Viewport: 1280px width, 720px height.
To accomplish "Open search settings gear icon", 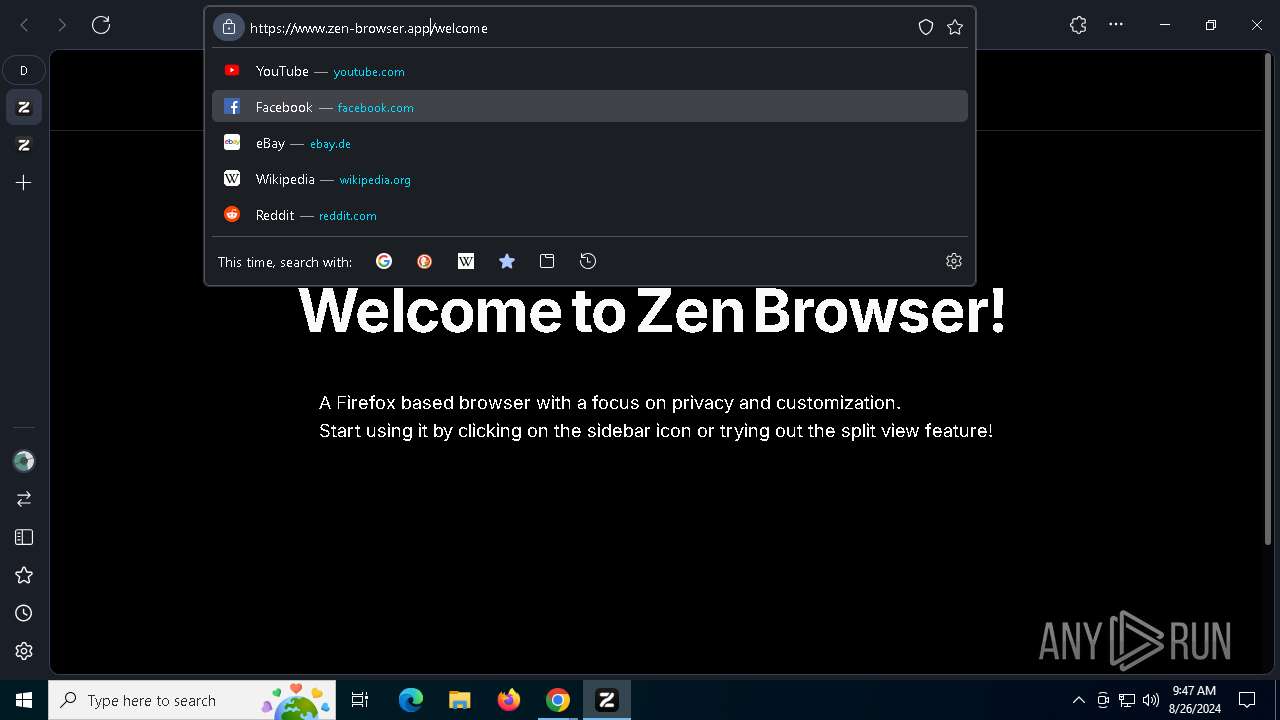I will click(954, 261).
